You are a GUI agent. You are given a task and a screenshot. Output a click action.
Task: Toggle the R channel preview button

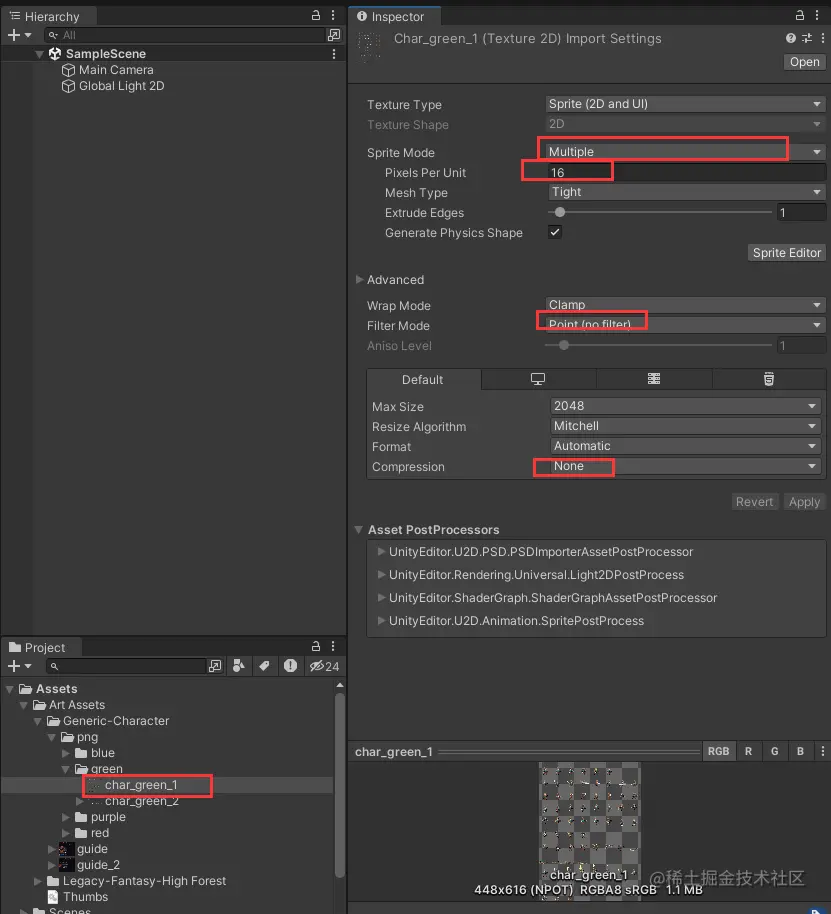pyautogui.click(x=748, y=751)
